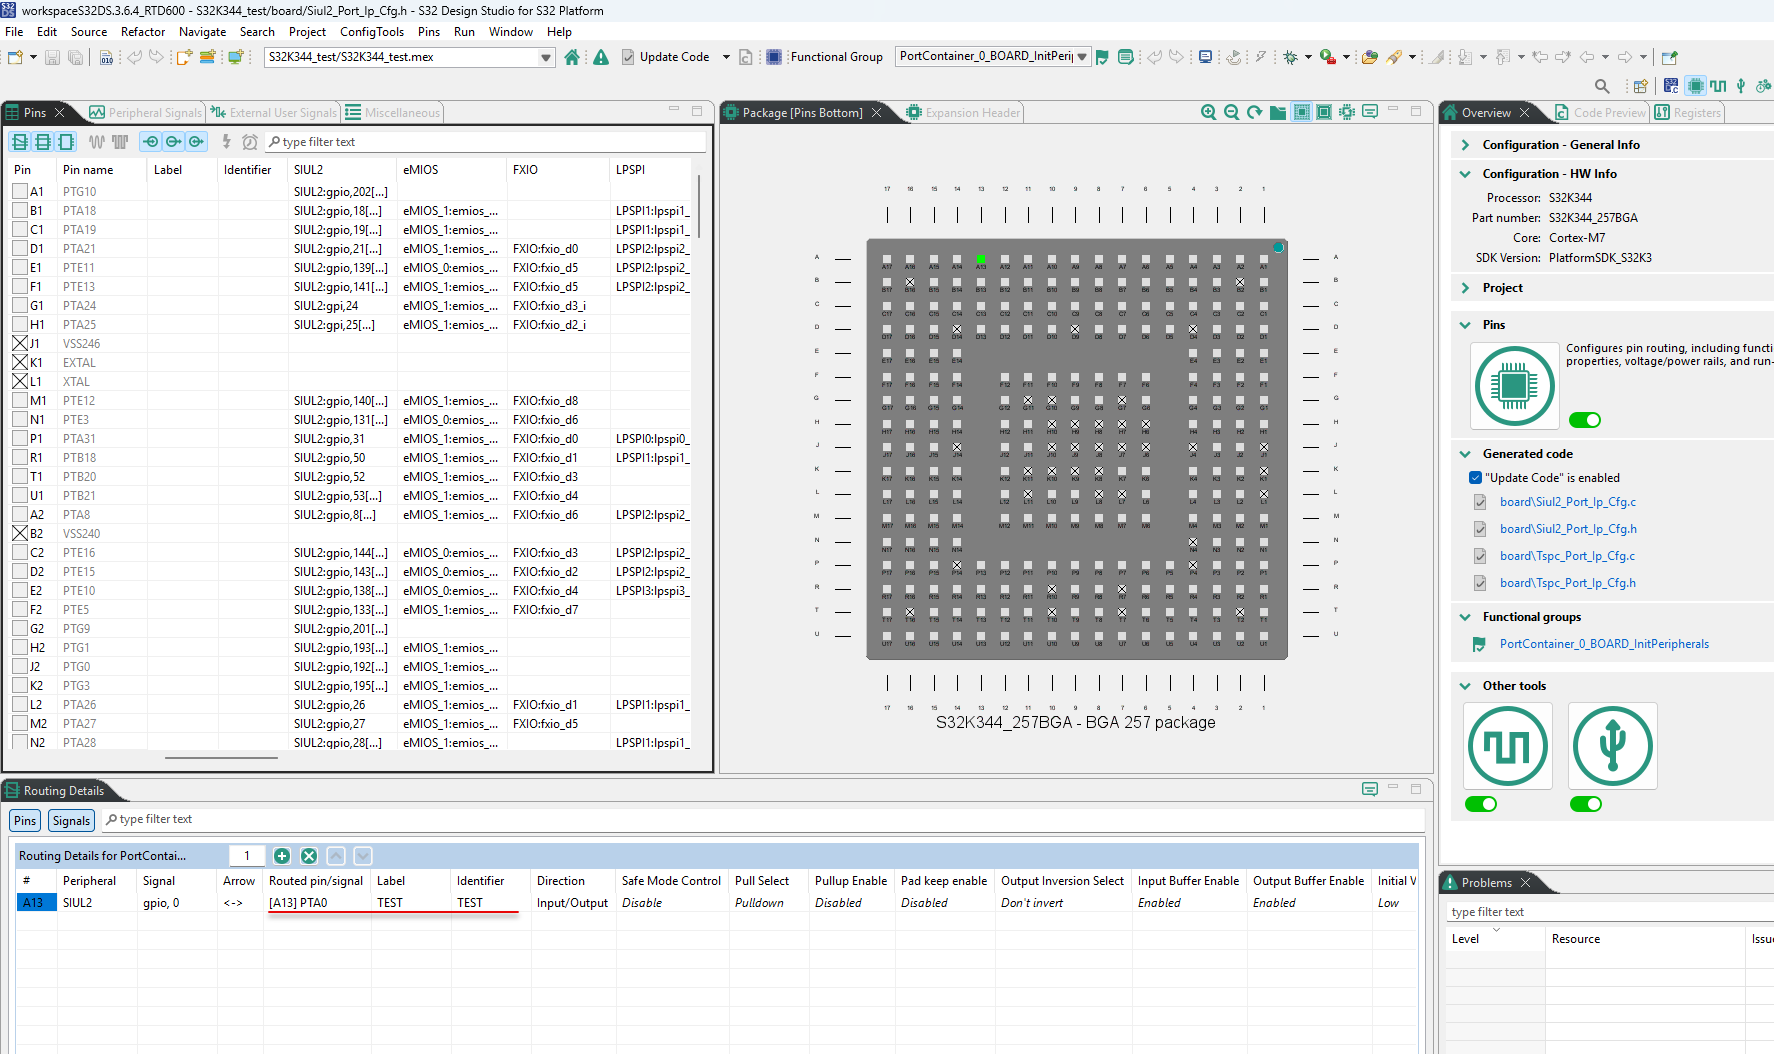The height and width of the screenshot is (1054, 1774).
Task: Click the large Clocks tool icon under Other tools
Action: 1508,746
